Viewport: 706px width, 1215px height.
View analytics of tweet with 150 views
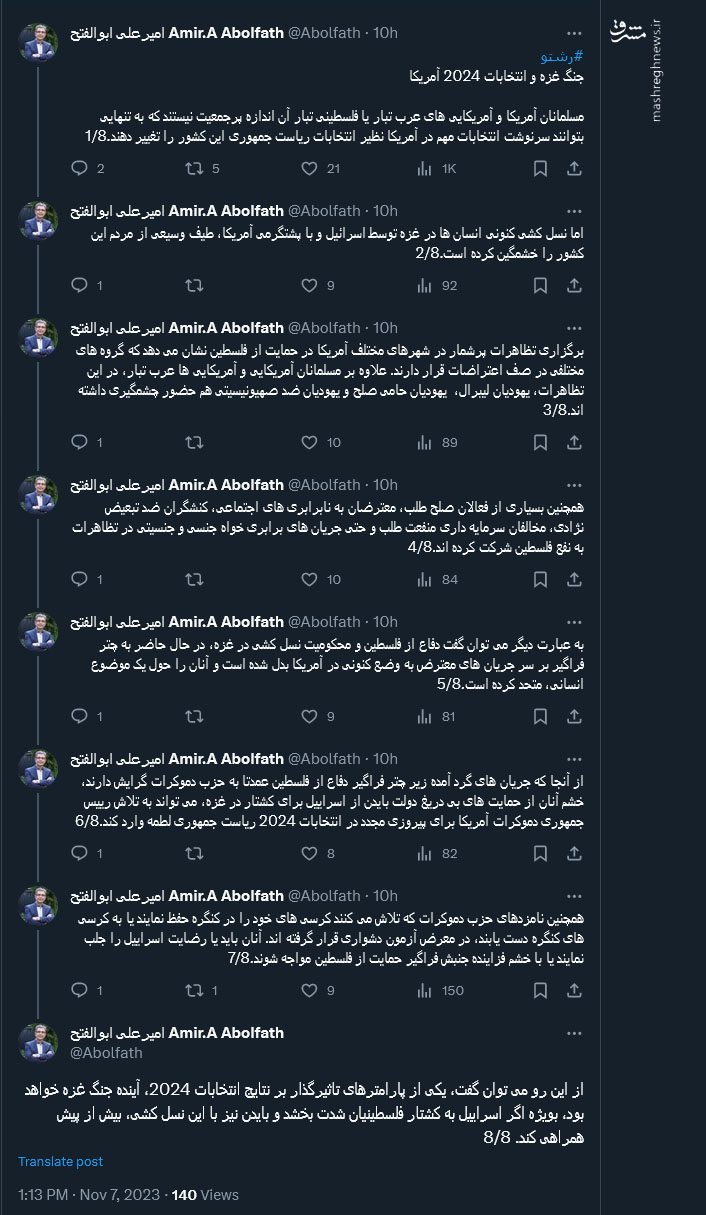tap(425, 990)
